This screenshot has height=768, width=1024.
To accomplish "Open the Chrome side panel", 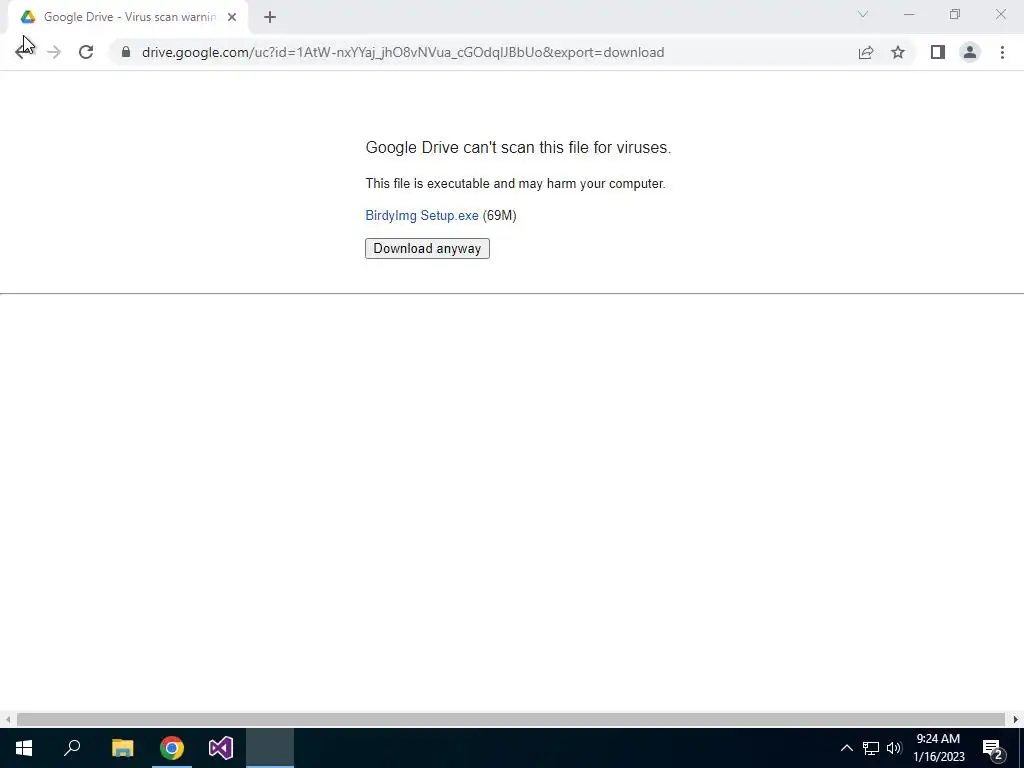I will [x=938, y=52].
